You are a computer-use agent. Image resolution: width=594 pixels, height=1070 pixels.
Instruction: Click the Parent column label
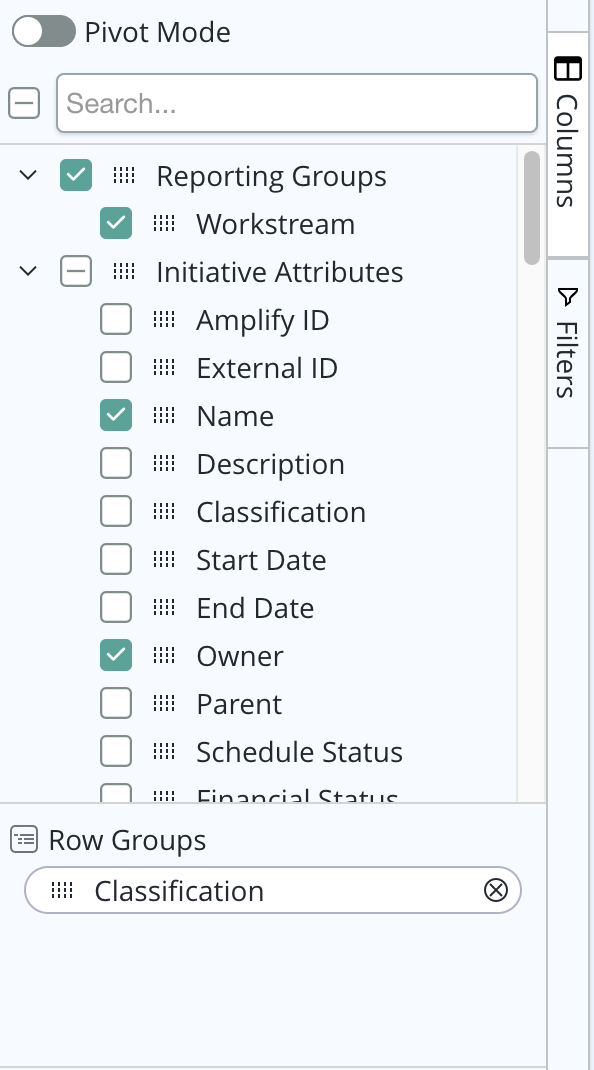point(239,704)
